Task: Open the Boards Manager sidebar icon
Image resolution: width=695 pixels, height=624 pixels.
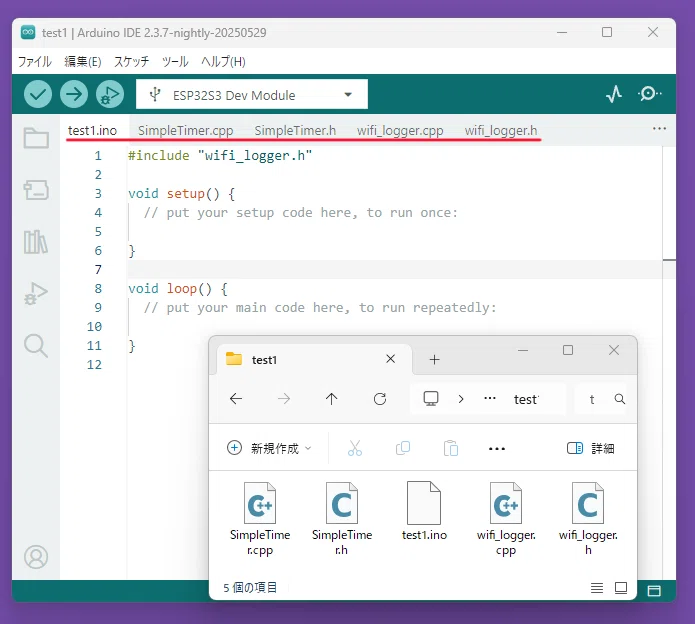Action: (36, 190)
